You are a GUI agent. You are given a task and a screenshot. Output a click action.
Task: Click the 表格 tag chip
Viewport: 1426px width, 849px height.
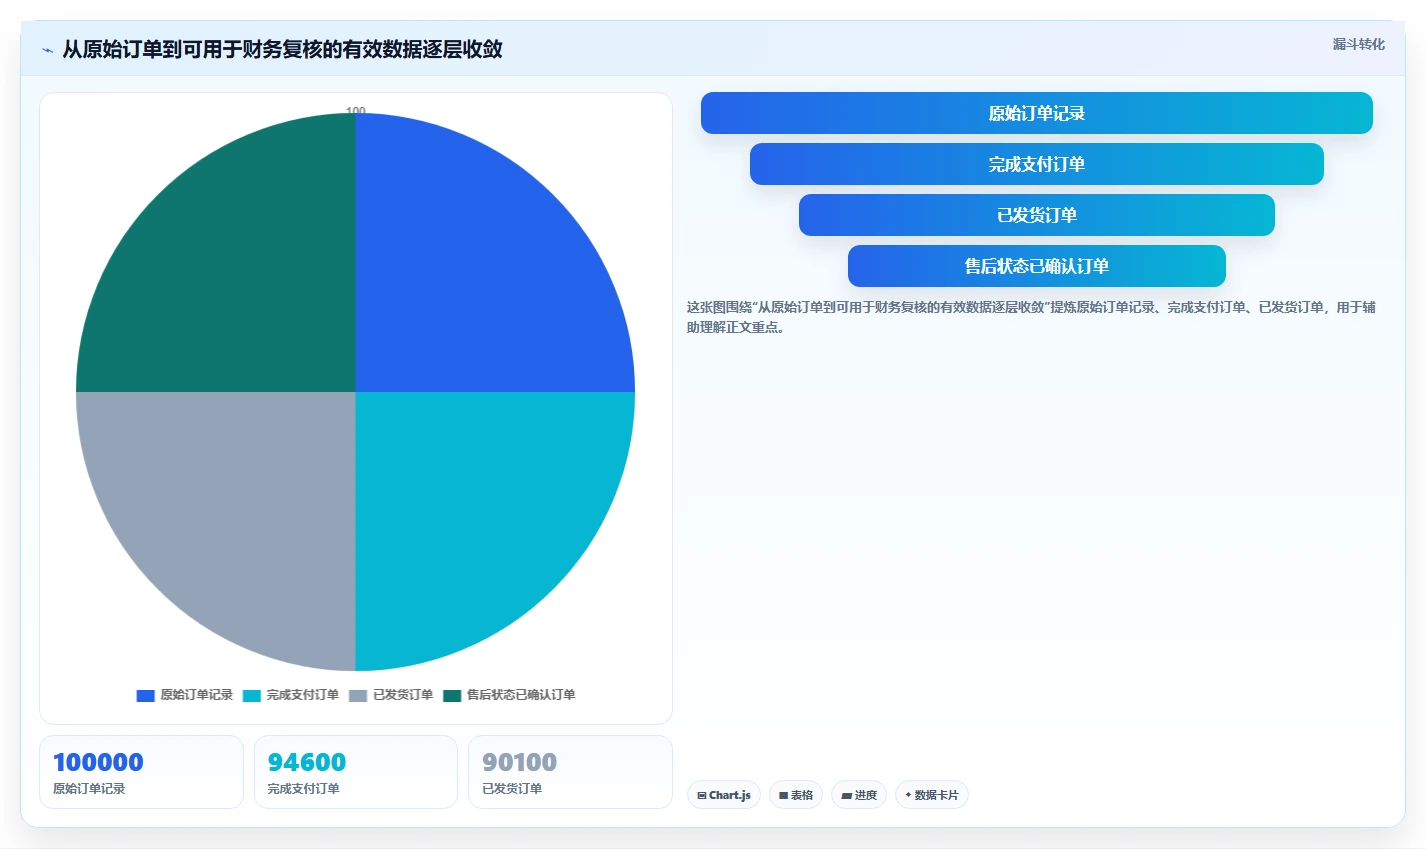796,795
